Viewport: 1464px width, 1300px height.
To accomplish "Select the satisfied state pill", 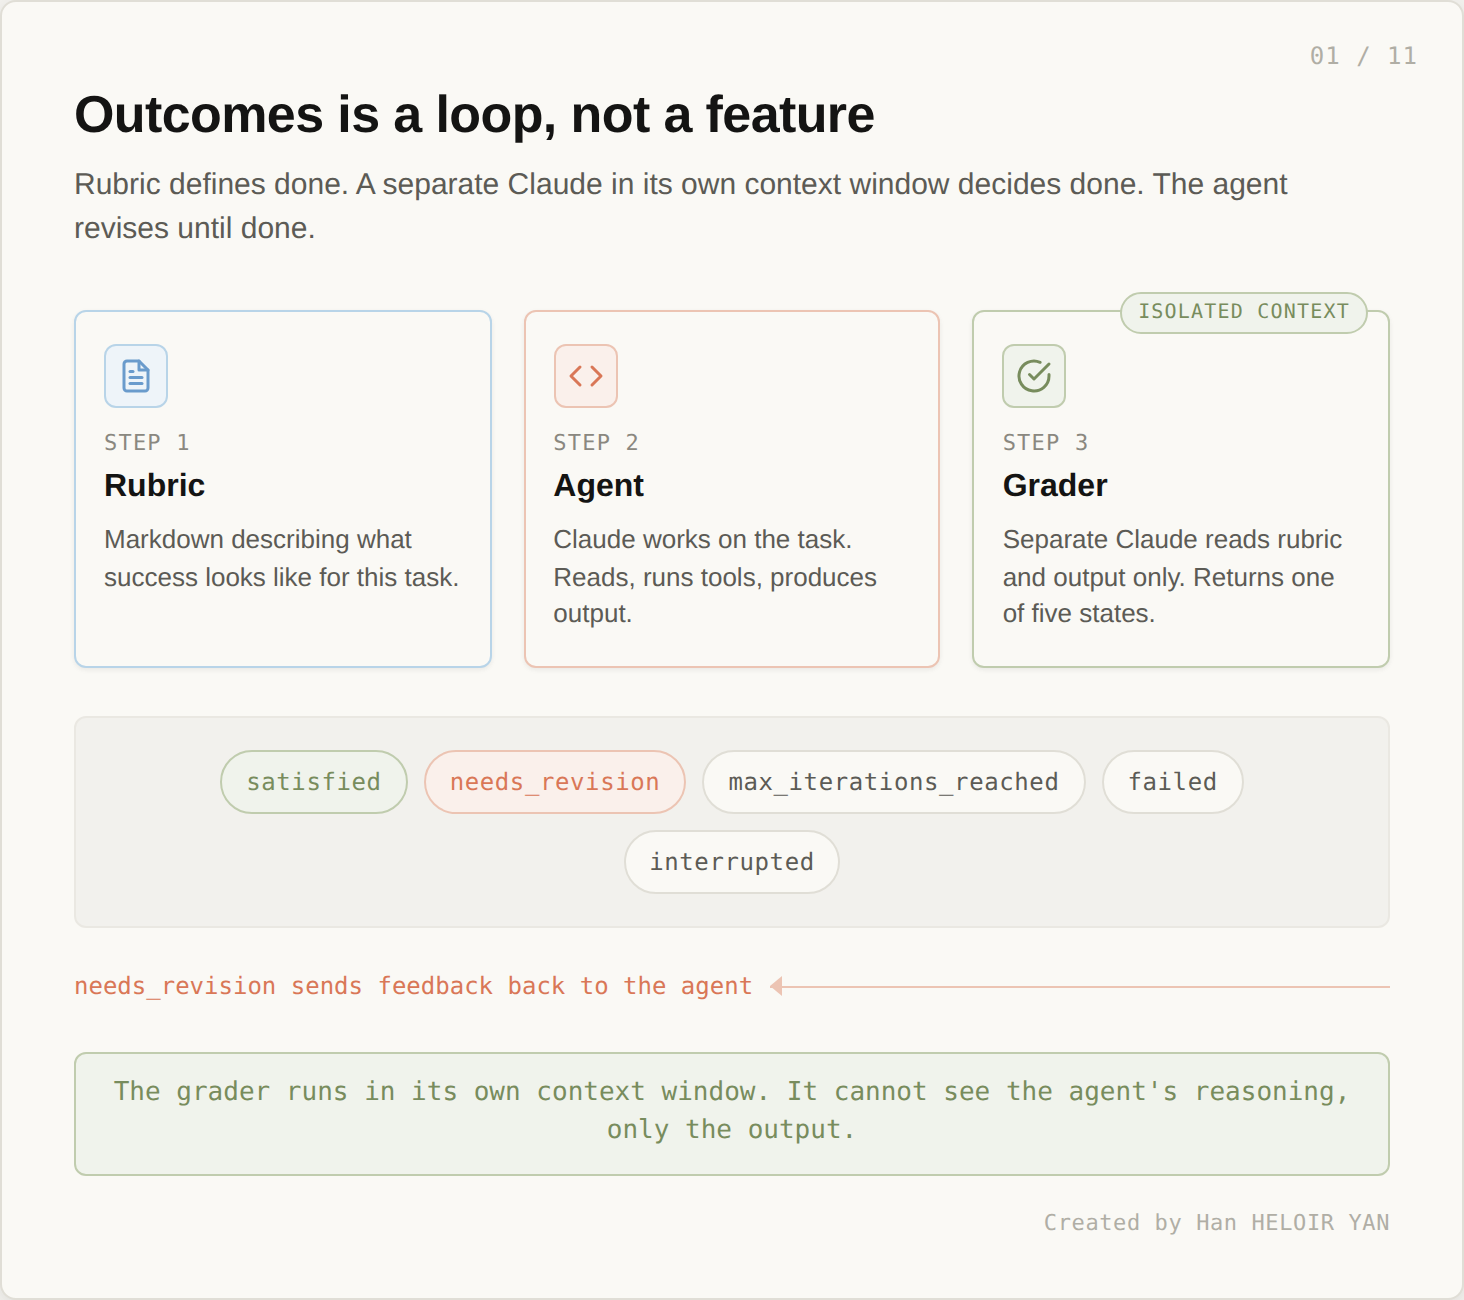I will (314, 782).
